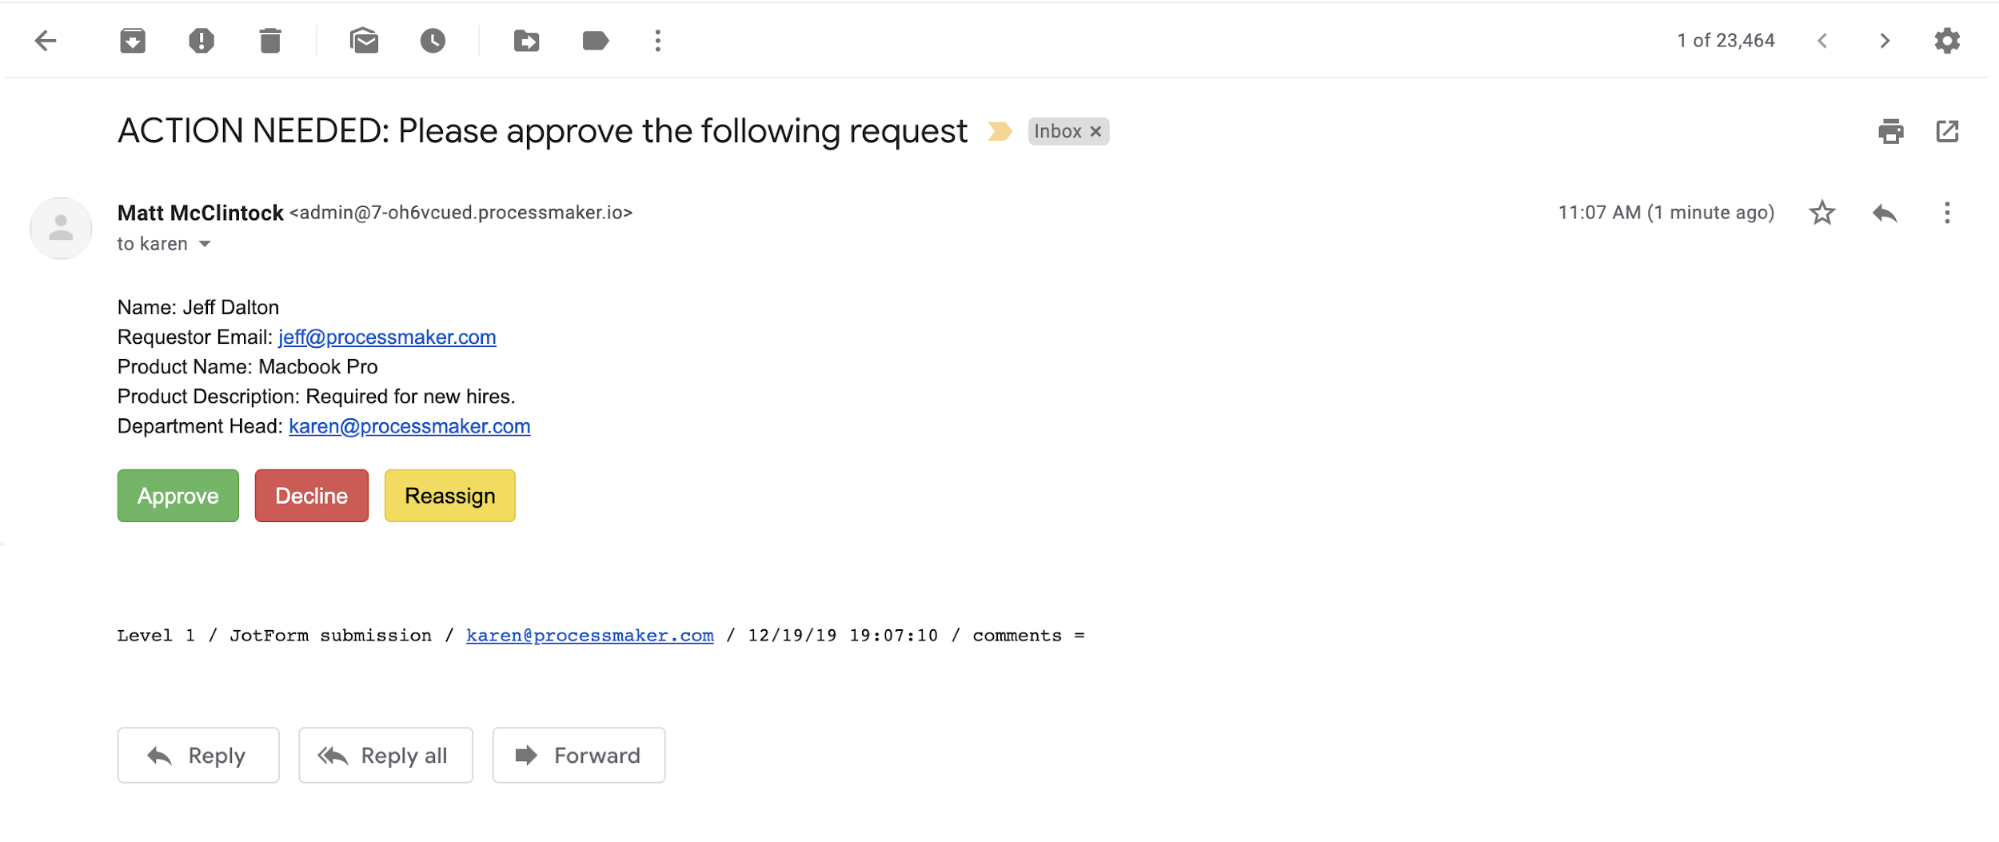This screenshot has width=1999, height=842.
Task: Open message options three-dot menu
Action: point(1946,213)
